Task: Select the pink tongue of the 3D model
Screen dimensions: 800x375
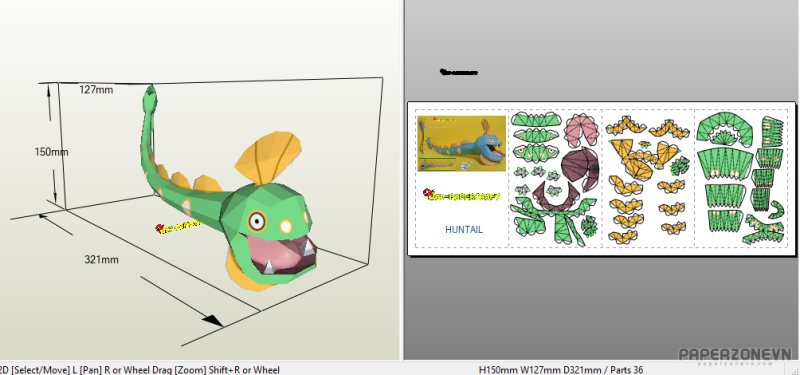Action: pyautogui.click(x=273, y=254)
